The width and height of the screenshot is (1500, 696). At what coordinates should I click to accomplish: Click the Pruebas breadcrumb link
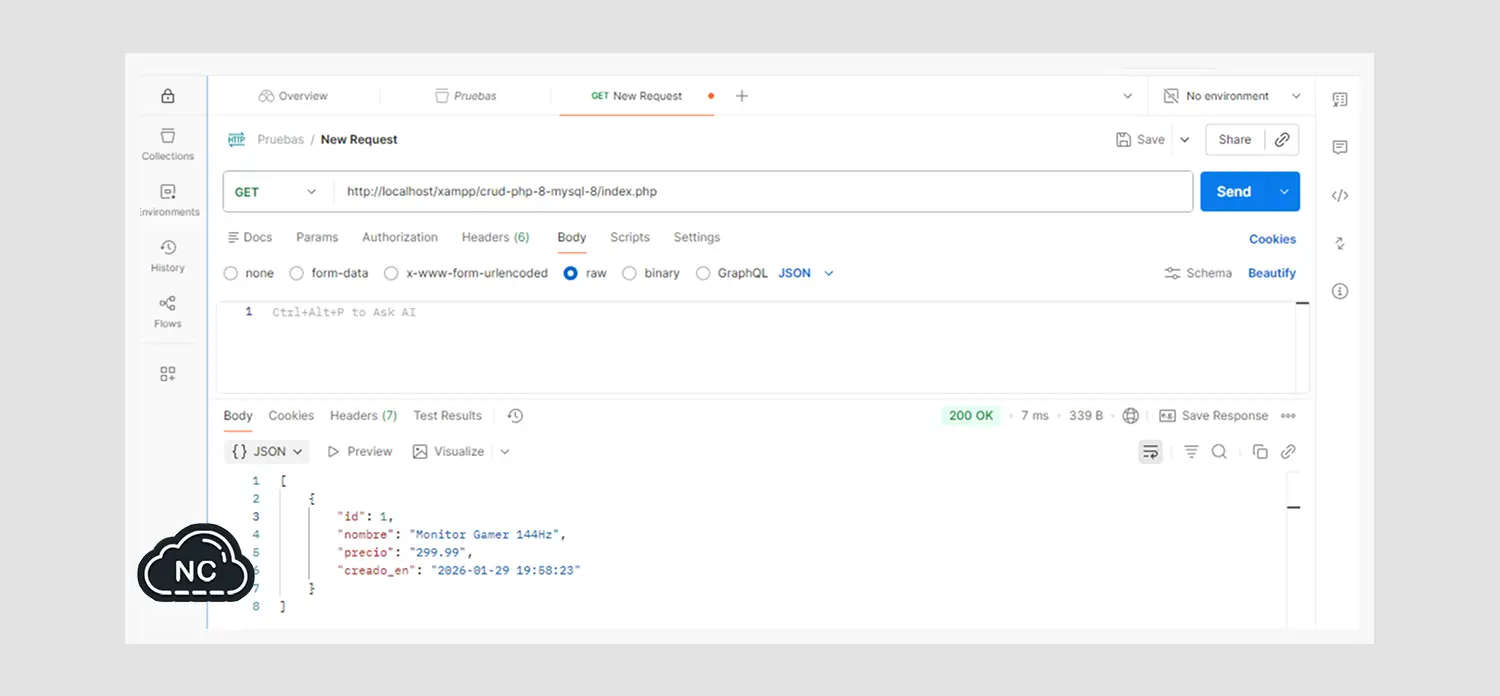coord(281,140)
